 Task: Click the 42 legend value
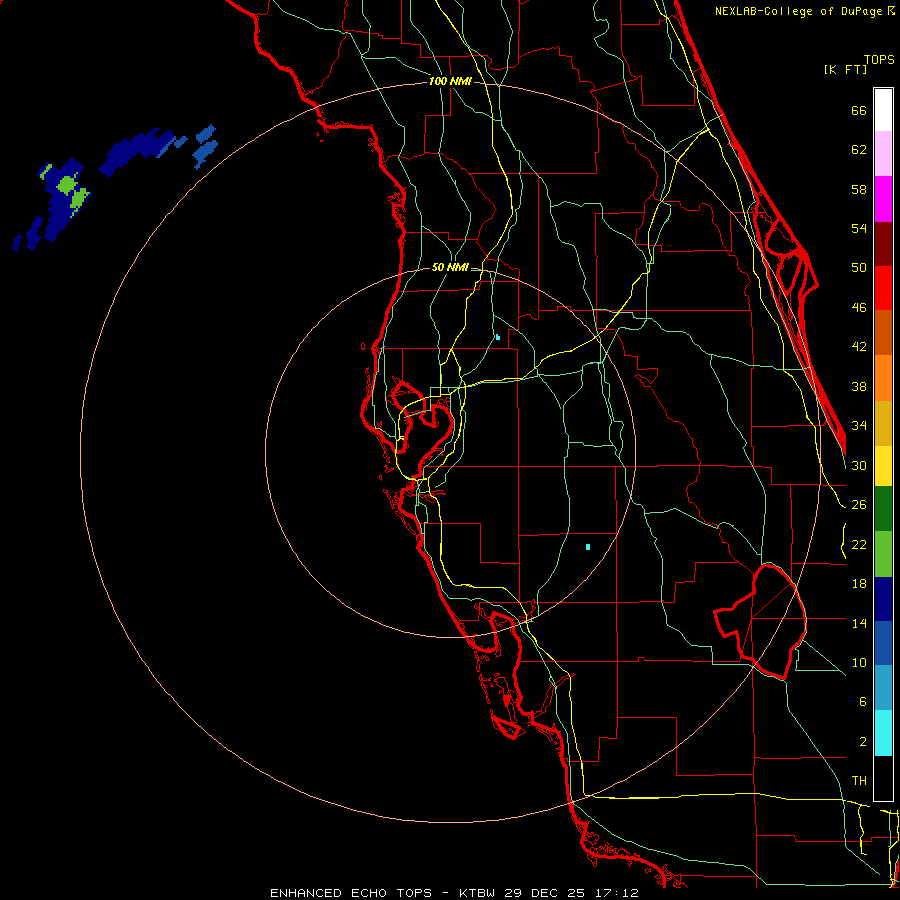tap(859, 347)
